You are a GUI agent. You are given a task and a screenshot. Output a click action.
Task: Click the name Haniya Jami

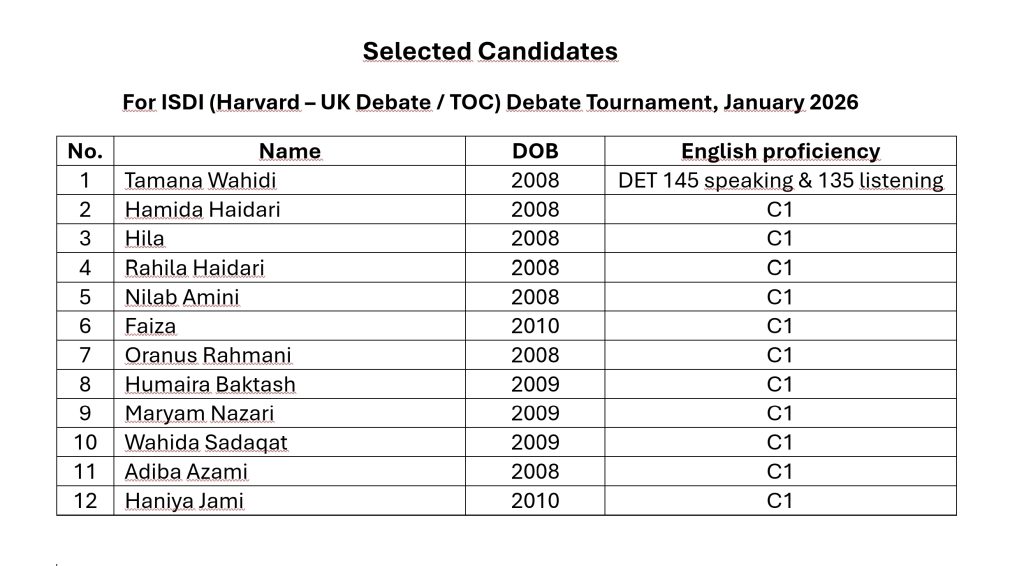[x=184, y=501]
